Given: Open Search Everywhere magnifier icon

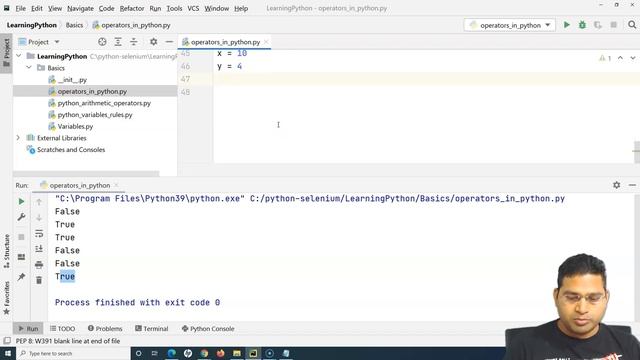Looking at the screenshot, I should (632, 25).
